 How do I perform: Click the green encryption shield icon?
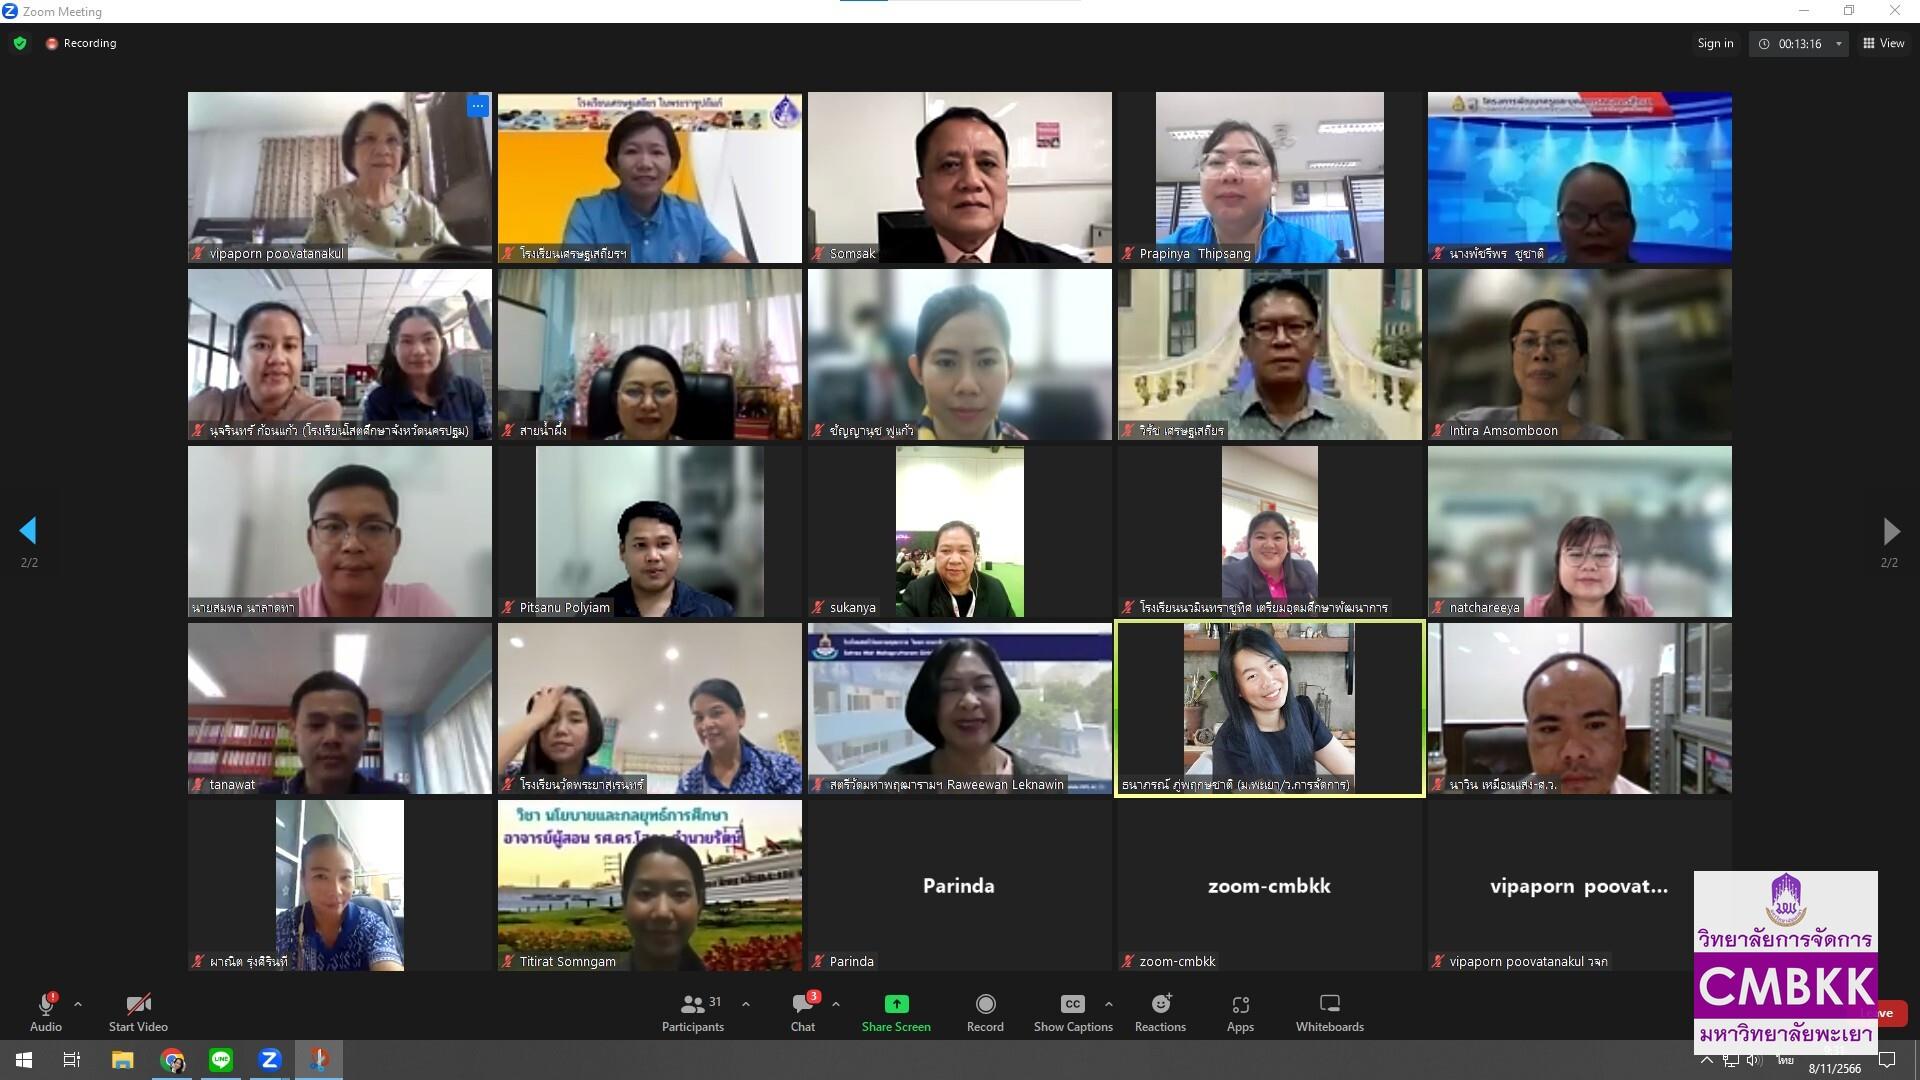(x=20, y=43)
